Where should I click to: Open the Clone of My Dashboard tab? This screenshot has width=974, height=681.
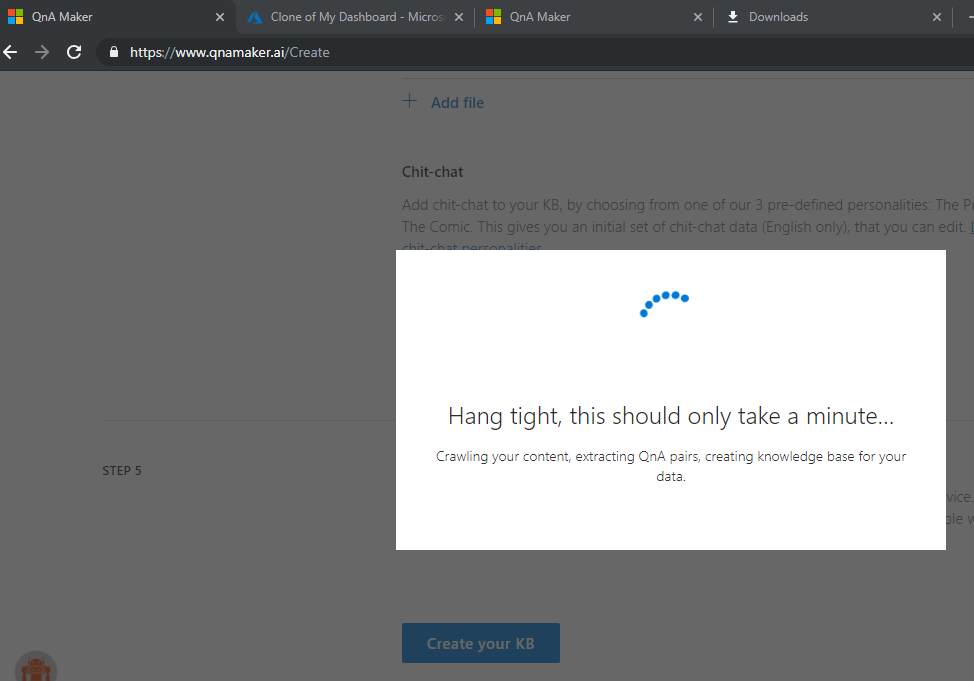point(357,17)
